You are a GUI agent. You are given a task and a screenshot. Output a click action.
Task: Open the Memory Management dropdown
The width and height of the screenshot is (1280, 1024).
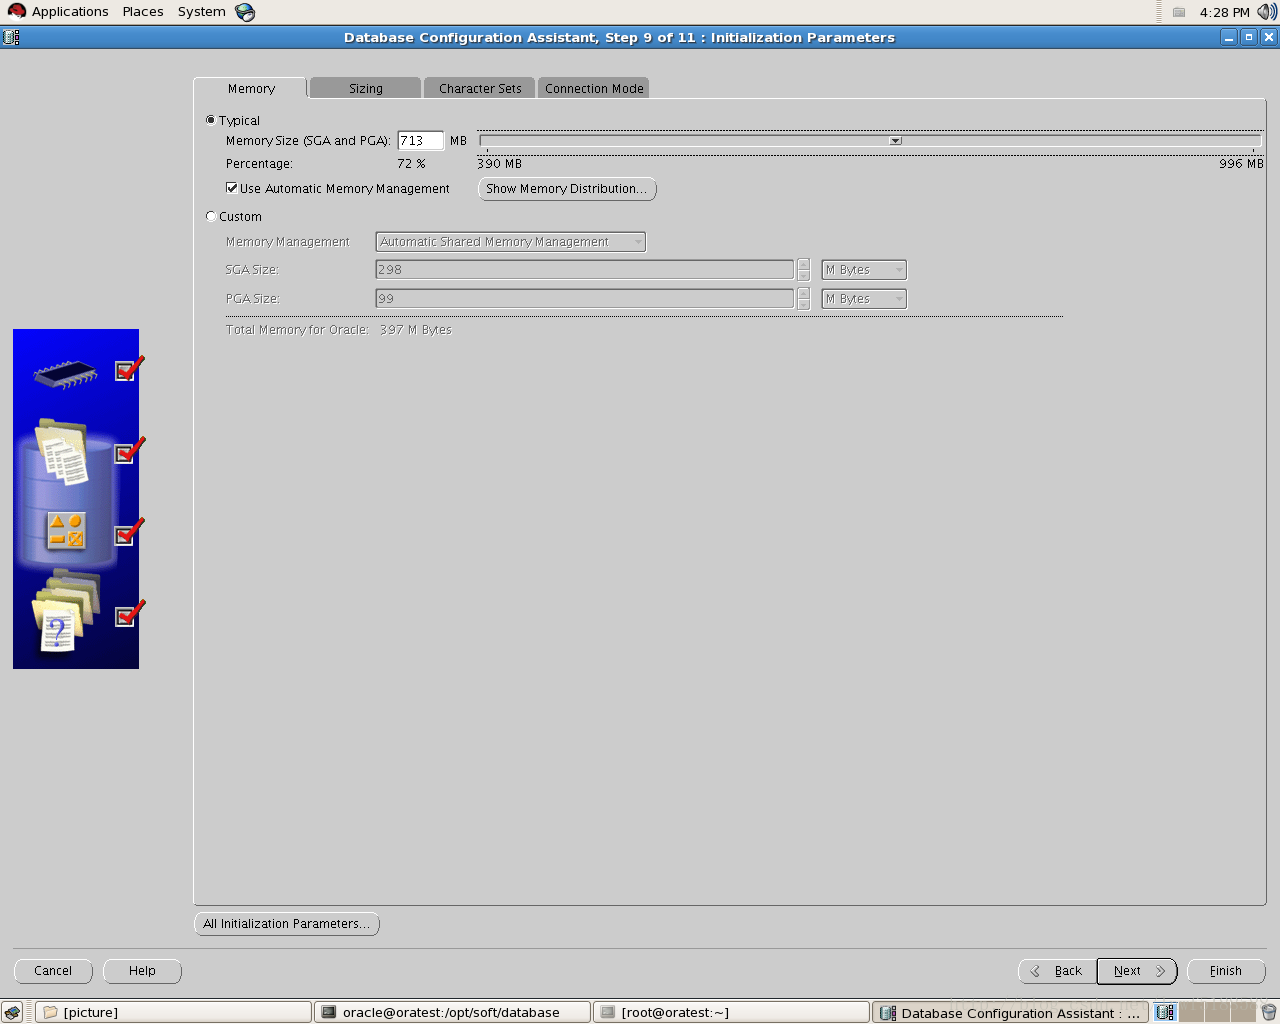coord(510,242)
